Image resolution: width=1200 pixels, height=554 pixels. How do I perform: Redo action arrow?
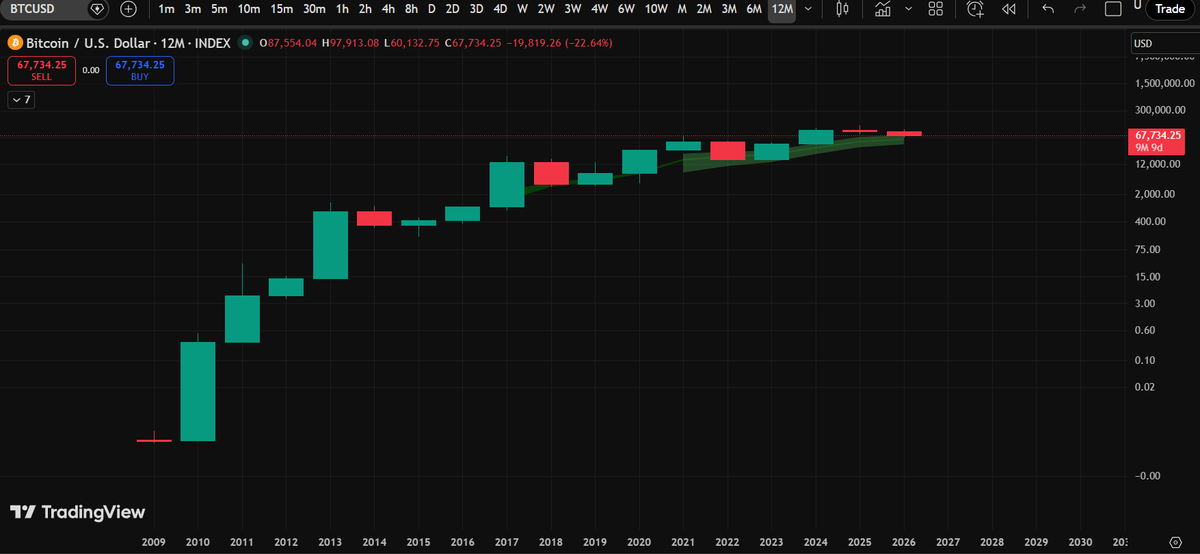[1080, 9]
